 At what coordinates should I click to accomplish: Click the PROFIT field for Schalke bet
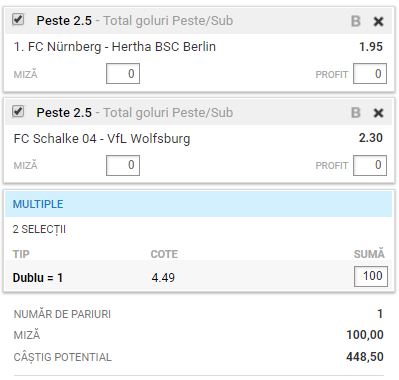point(370,165)
